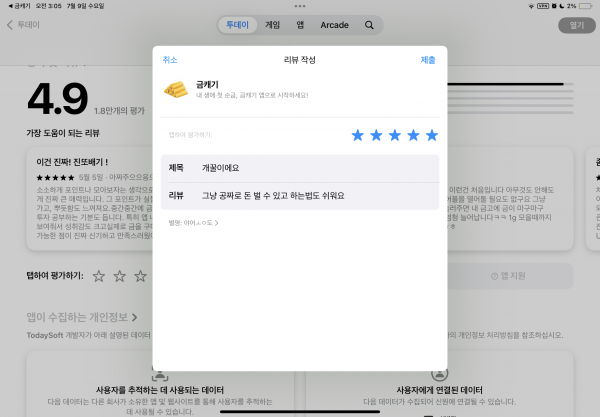Switch to the Arcade tab
This screenshot has height=417, width=600.
334,25
